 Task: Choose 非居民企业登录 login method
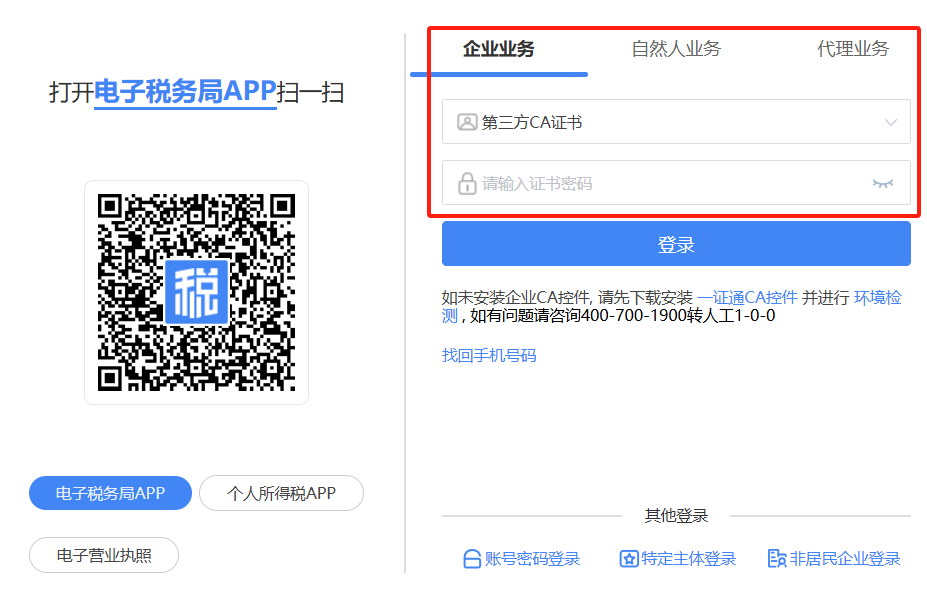click(x=834, y=559)
